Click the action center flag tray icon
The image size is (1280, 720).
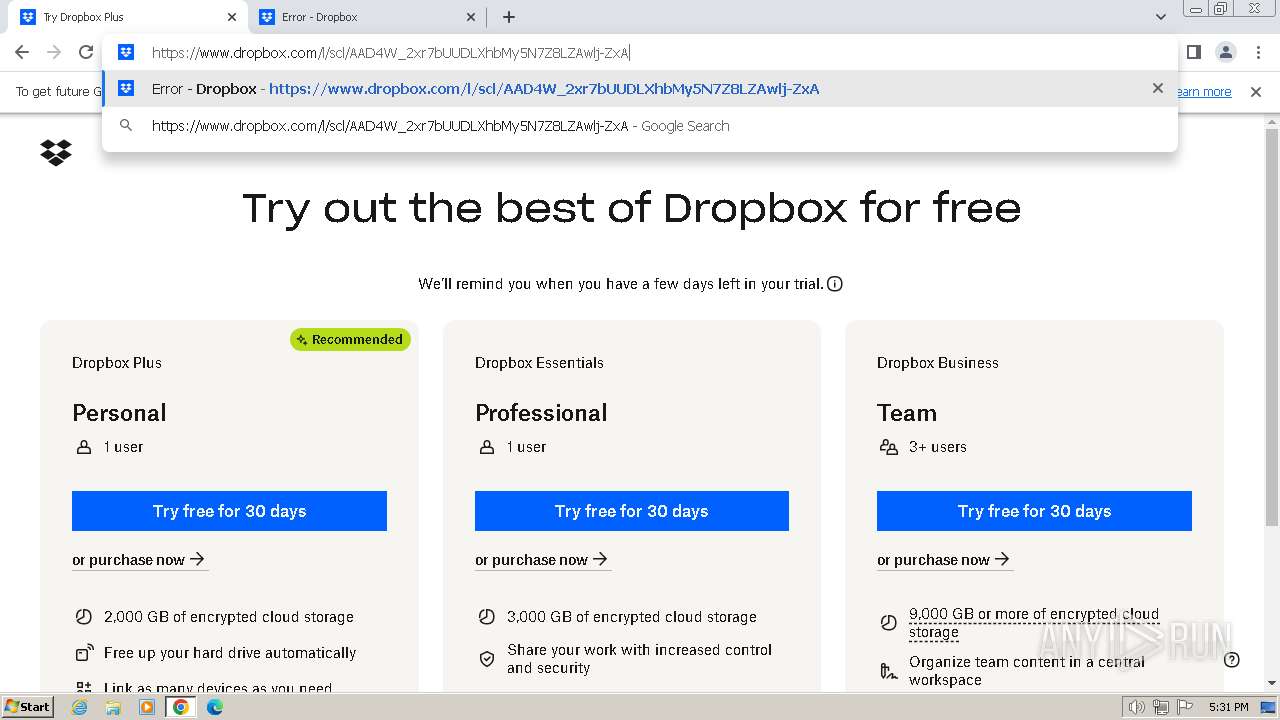(x=1185, y=707)
